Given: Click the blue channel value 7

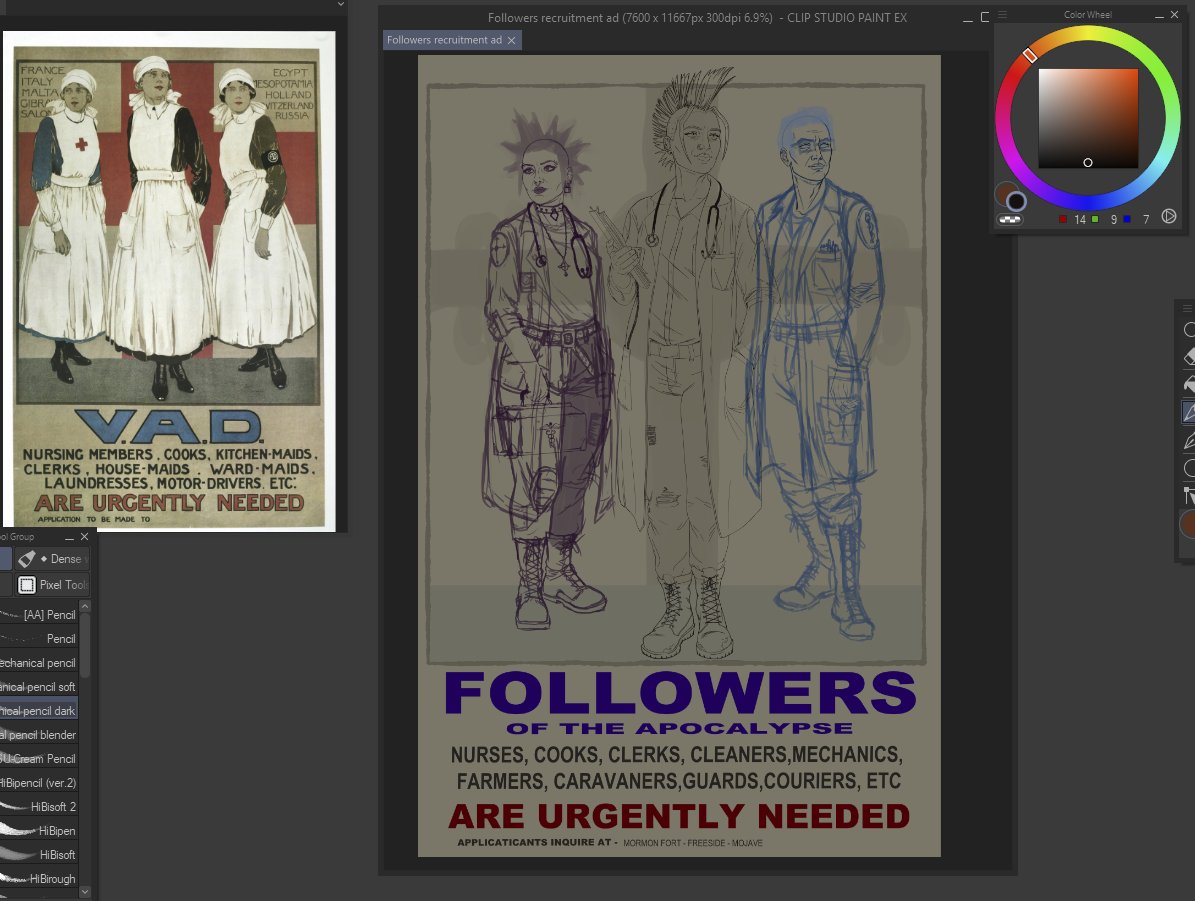Looking at the screenshot, I should (x=1145, y=220).
